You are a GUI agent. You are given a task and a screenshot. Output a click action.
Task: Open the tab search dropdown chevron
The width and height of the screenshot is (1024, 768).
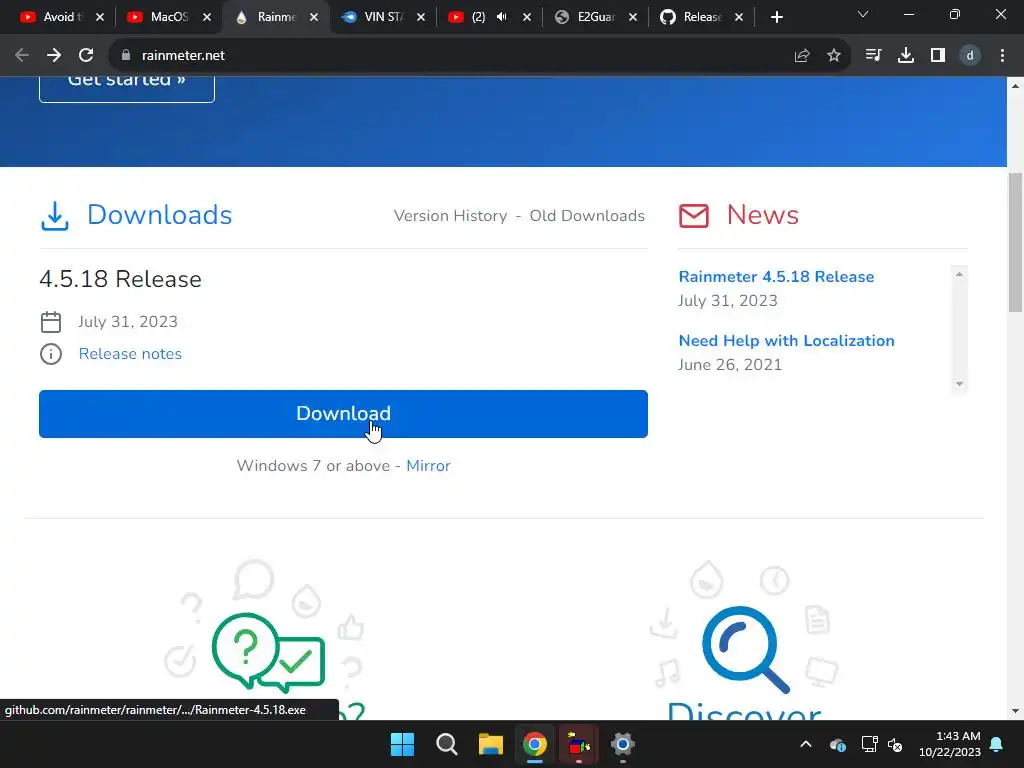coord(863,14)
